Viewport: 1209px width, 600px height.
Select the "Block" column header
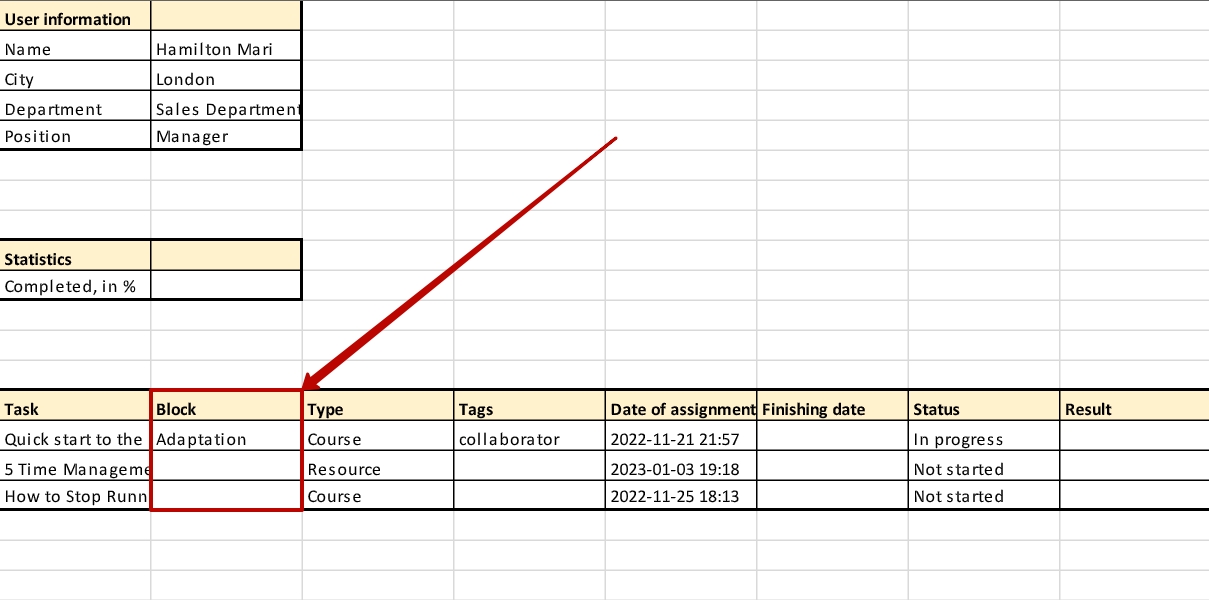click(x=226, y=407)
